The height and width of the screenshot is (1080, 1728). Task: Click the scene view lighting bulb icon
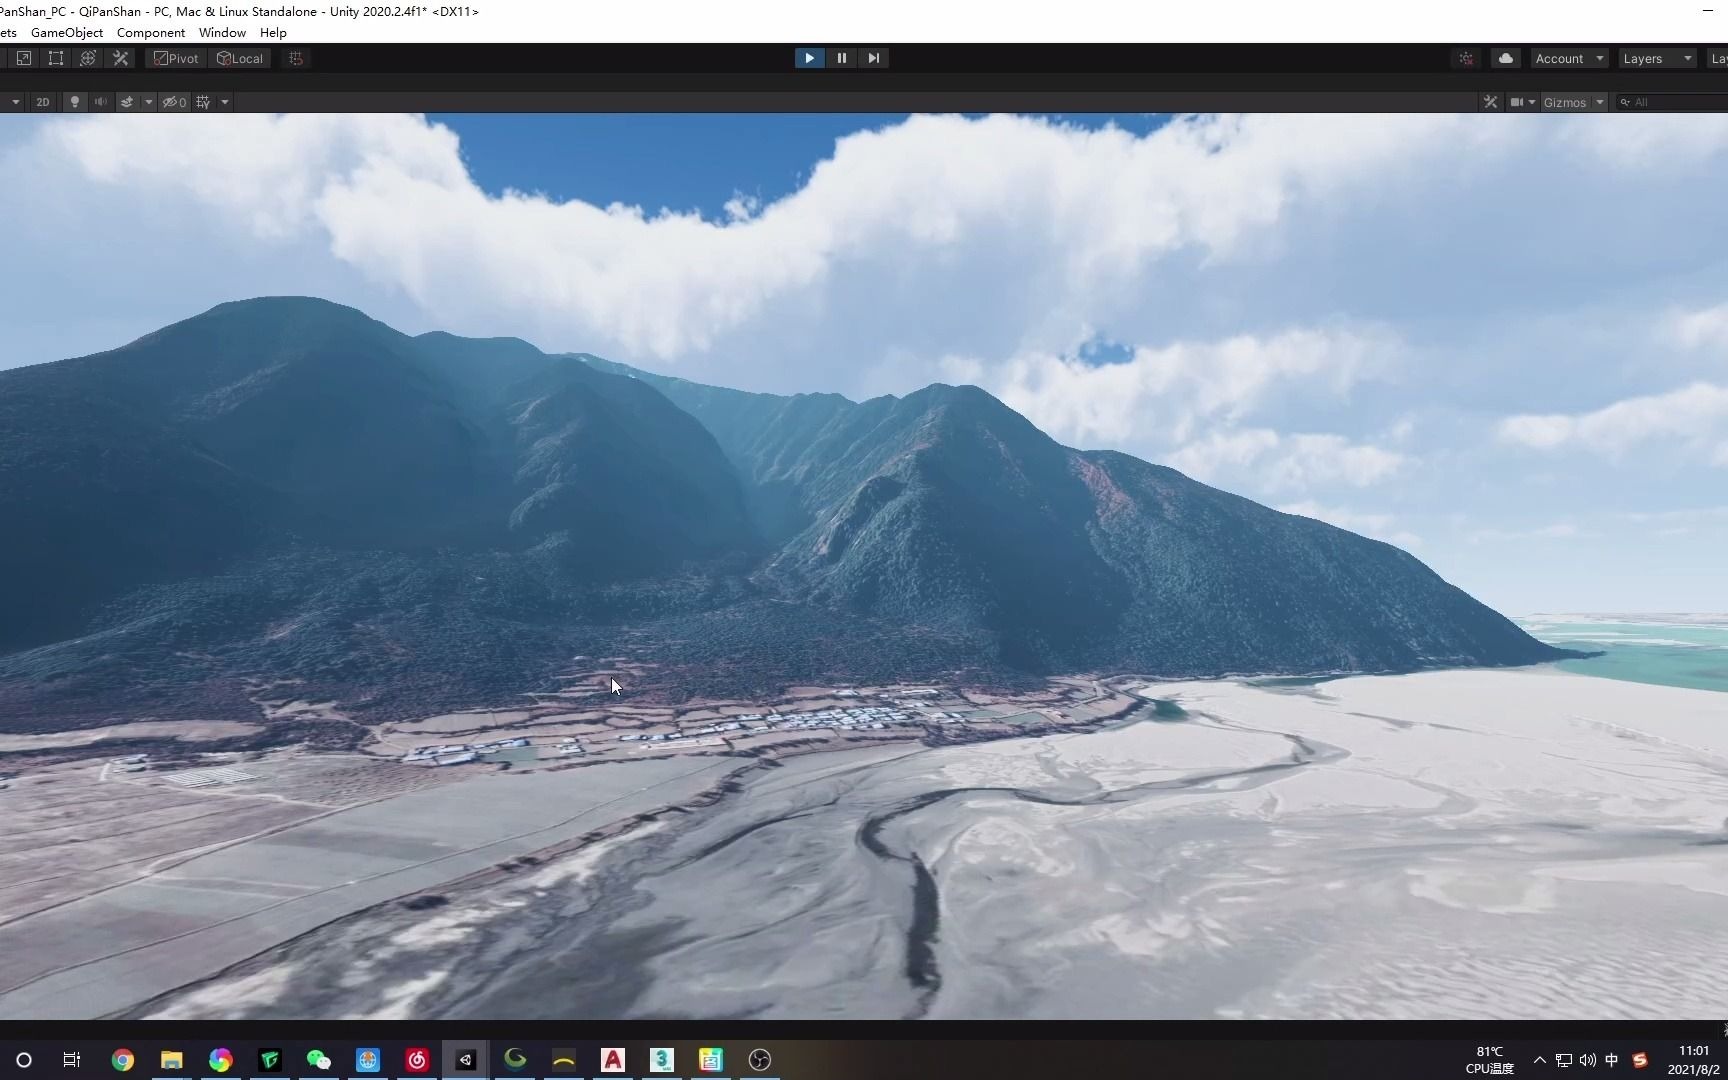click(75, 101)
